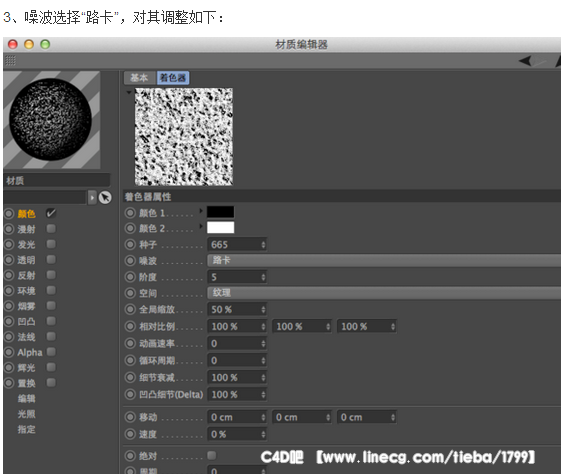The image size is (561, 474).
Task: Enable the Alpha channel checkbox
Action: (x=51, y=352)
